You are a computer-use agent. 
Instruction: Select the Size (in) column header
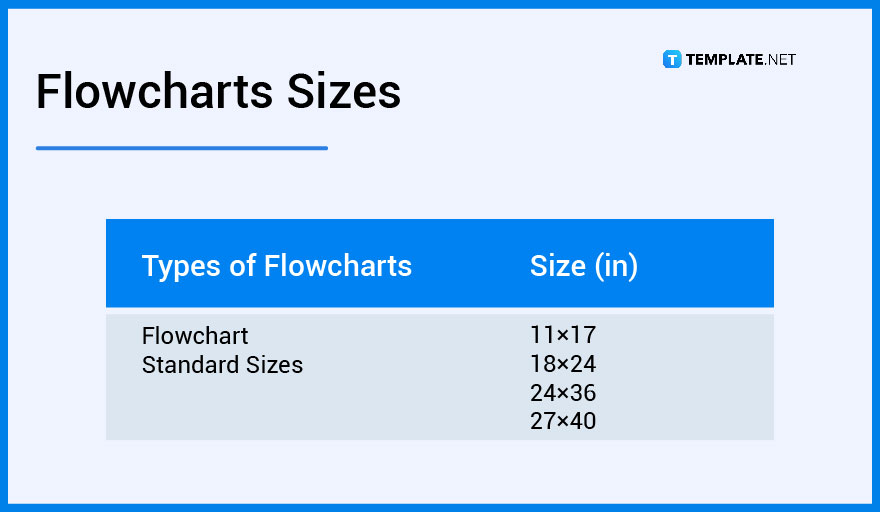pos(584,266)
